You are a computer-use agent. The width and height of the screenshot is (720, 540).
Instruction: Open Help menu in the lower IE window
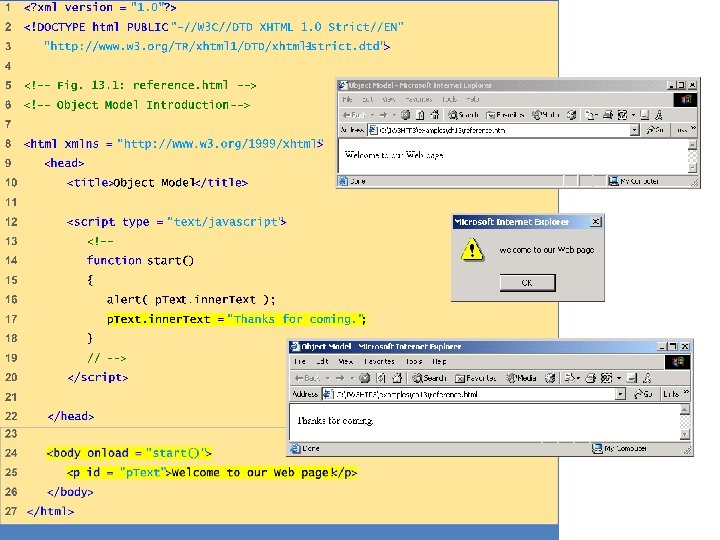pyautogui.click(x=439, y=361)
